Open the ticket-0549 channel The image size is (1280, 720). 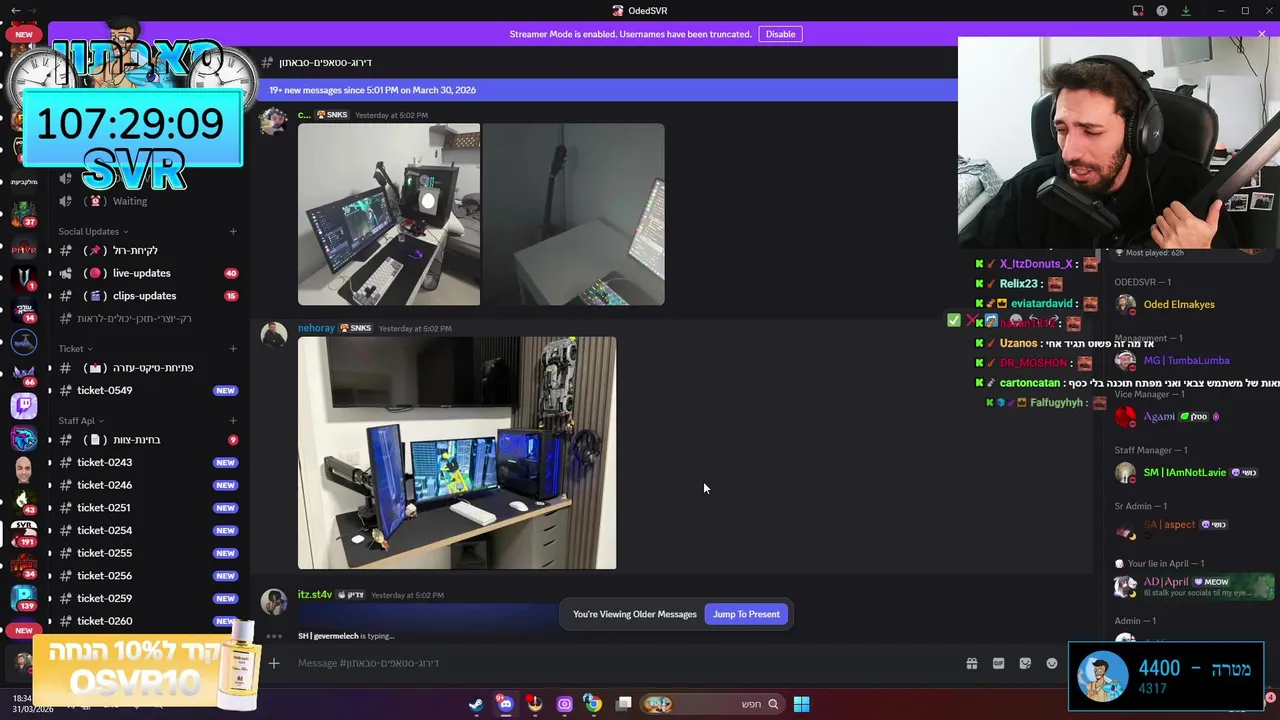coord(147,391)
